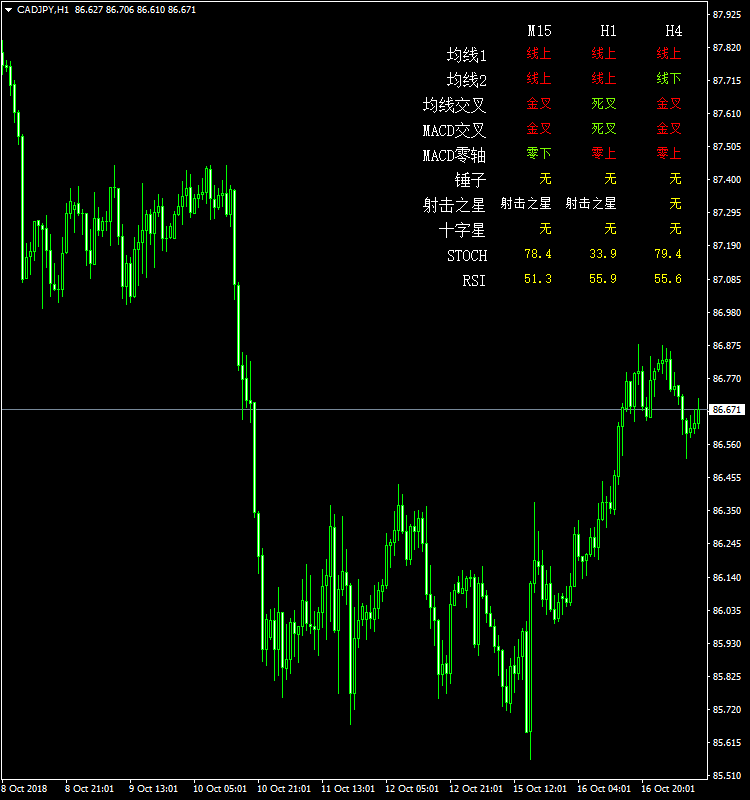Click the RSI row label
This screenshot has width=750, height=800.
[474, 281]
